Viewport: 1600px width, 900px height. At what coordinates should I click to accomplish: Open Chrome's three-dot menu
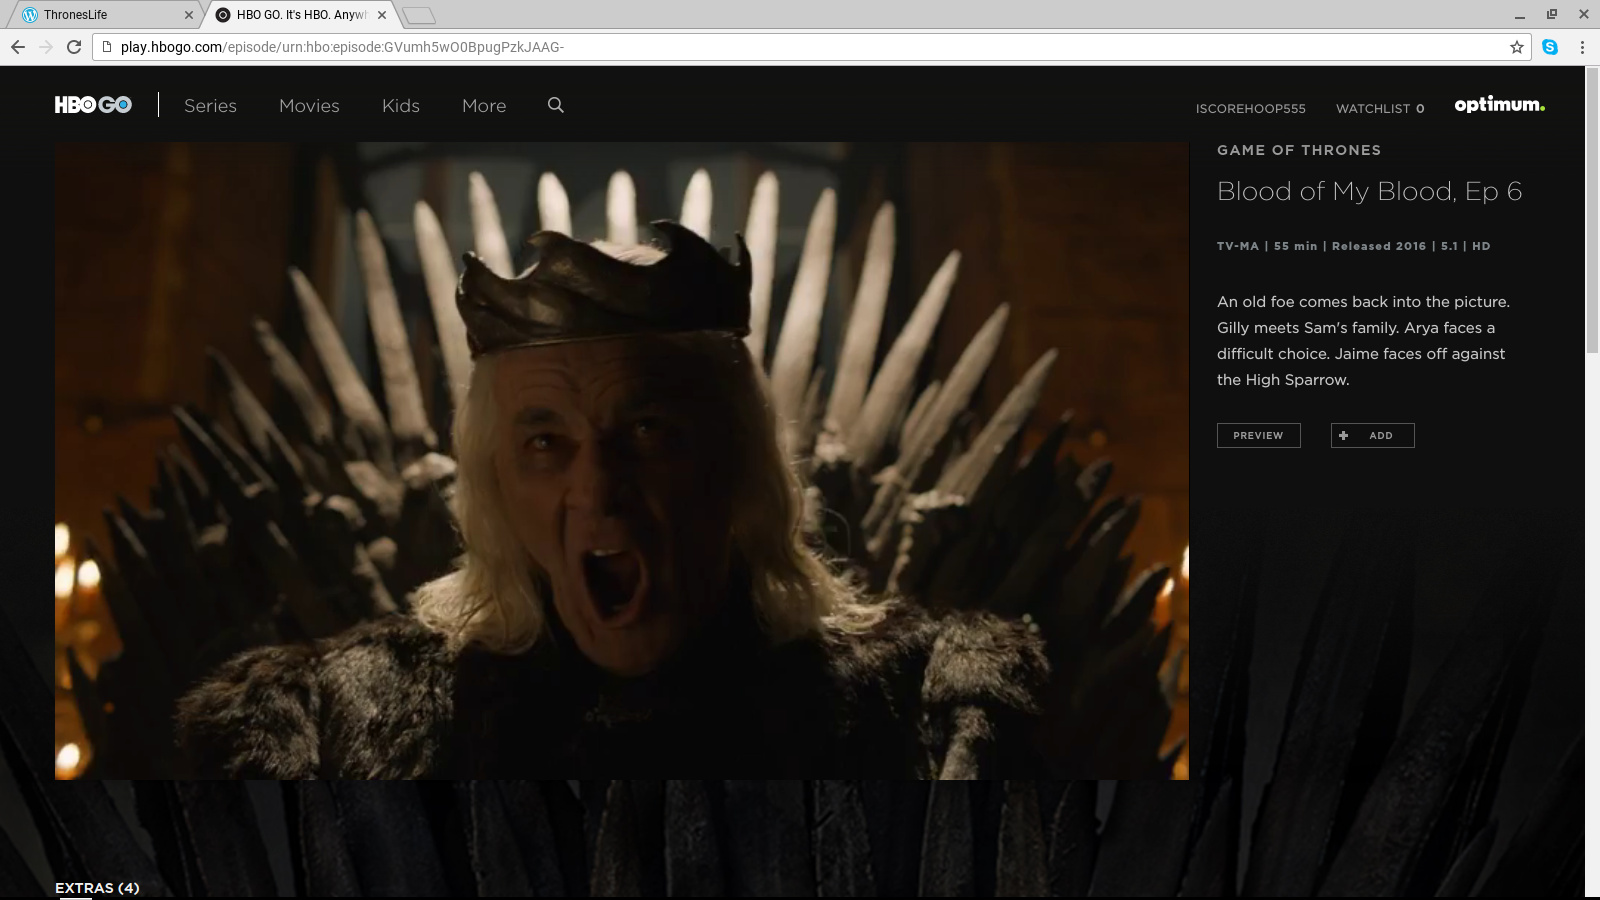1582,47
